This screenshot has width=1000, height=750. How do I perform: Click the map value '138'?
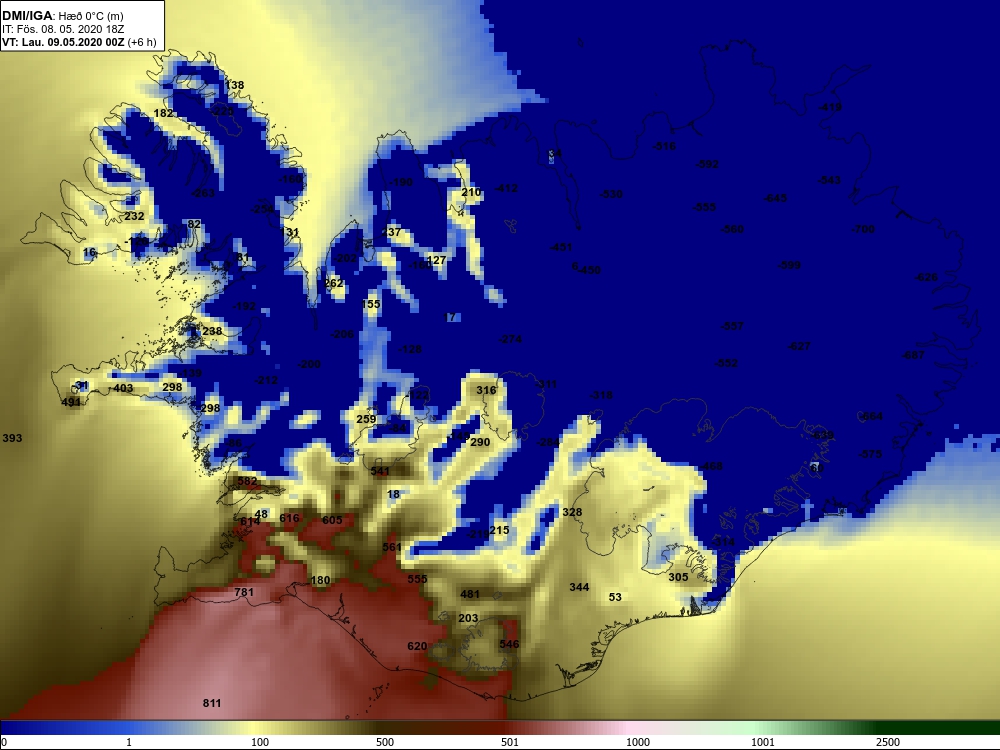[x=235, y=85]
